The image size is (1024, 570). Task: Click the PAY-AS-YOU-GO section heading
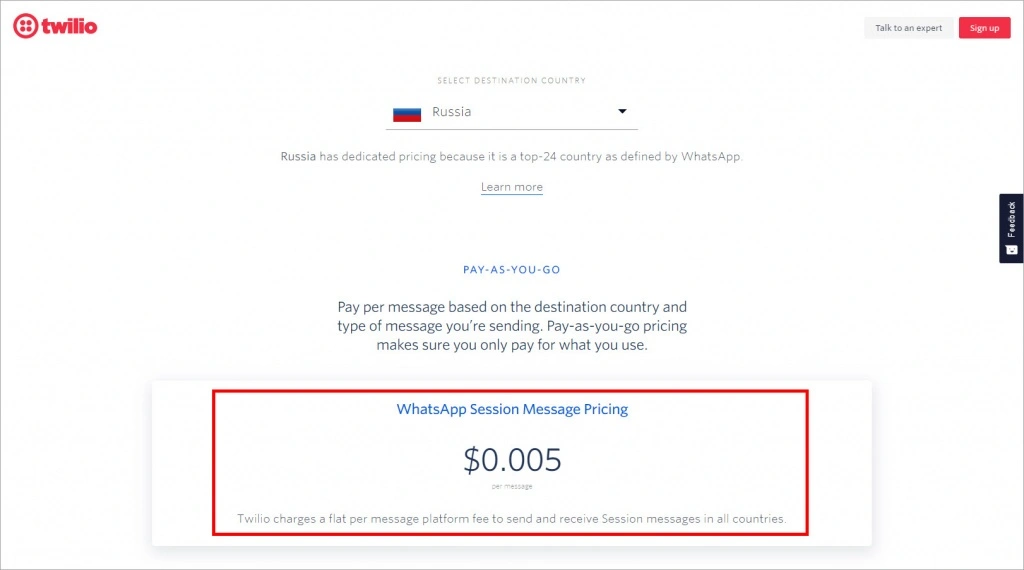point(511,270)
